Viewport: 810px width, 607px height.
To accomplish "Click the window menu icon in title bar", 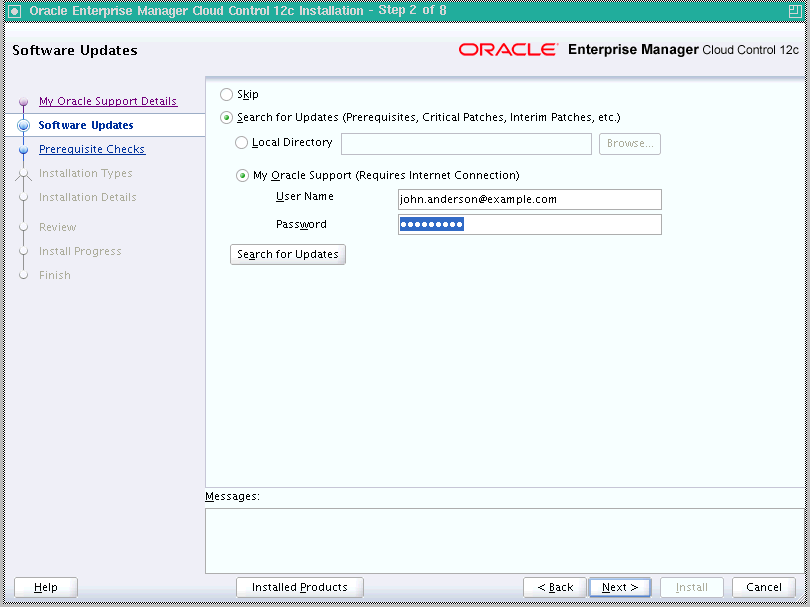I will coord(14,11).
